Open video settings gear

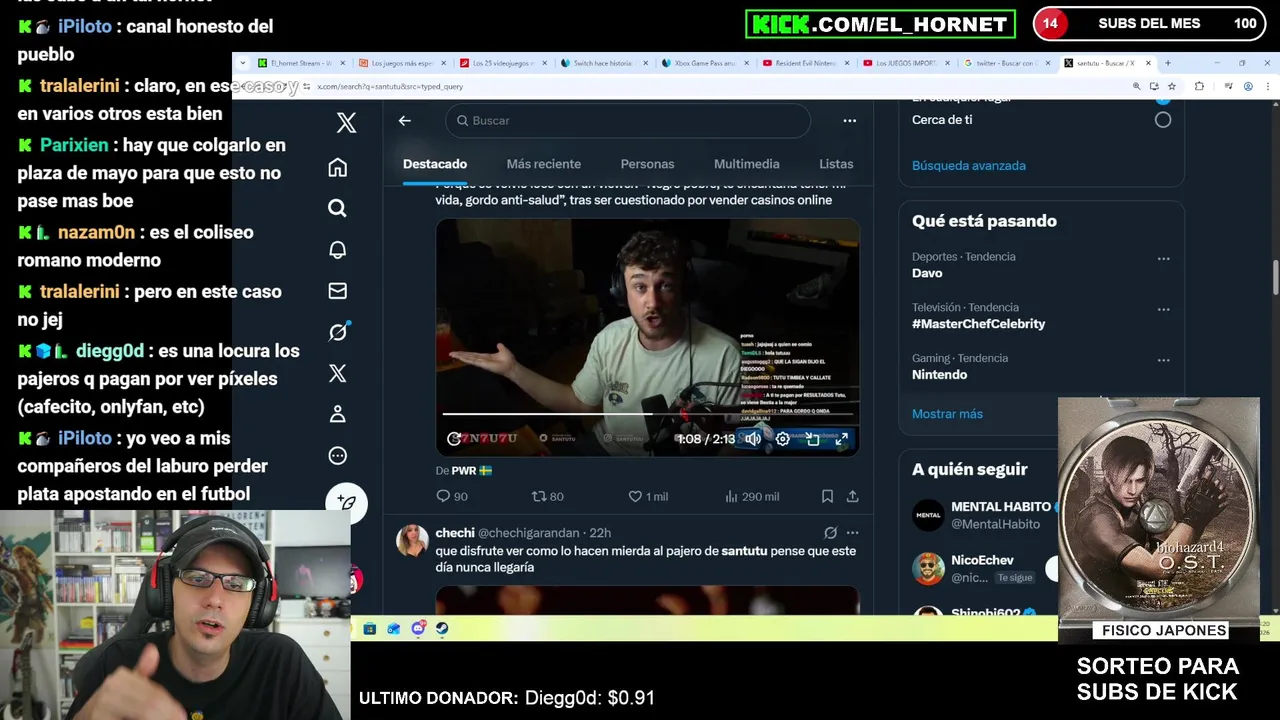click(783, 439)
